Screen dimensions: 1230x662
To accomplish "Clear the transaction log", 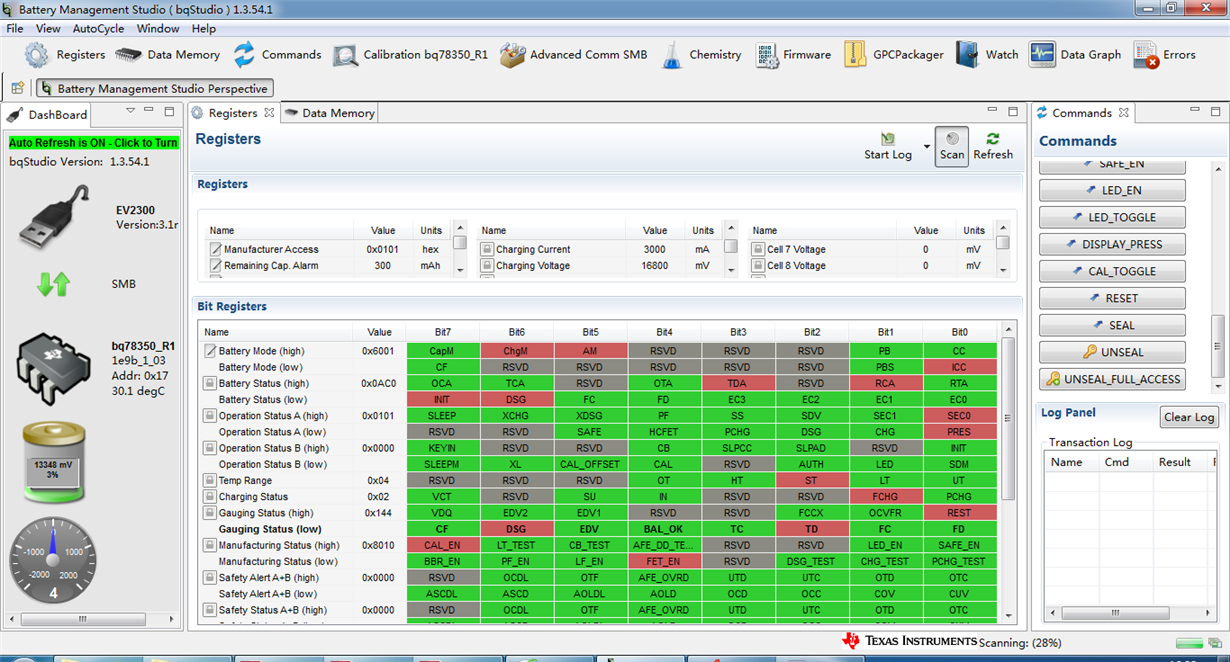I will [1189, 417].
